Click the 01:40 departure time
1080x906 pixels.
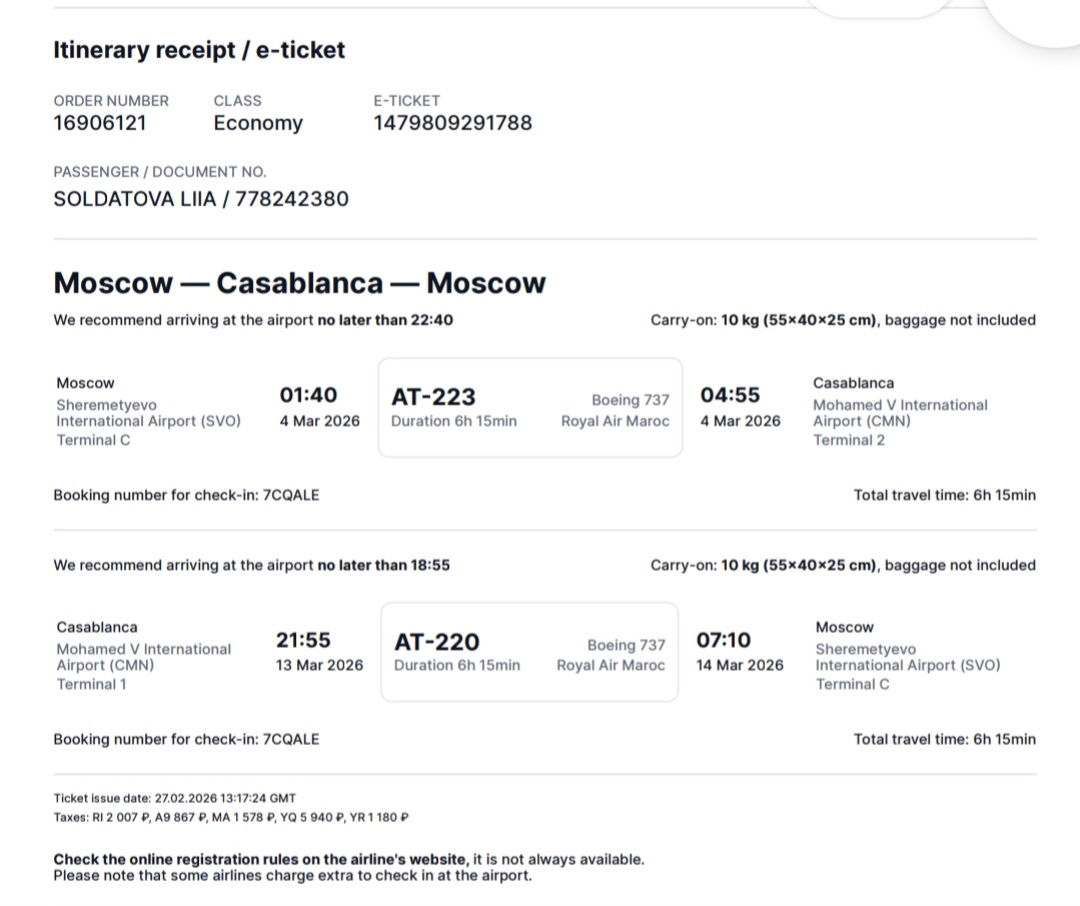tap(308, 395)
